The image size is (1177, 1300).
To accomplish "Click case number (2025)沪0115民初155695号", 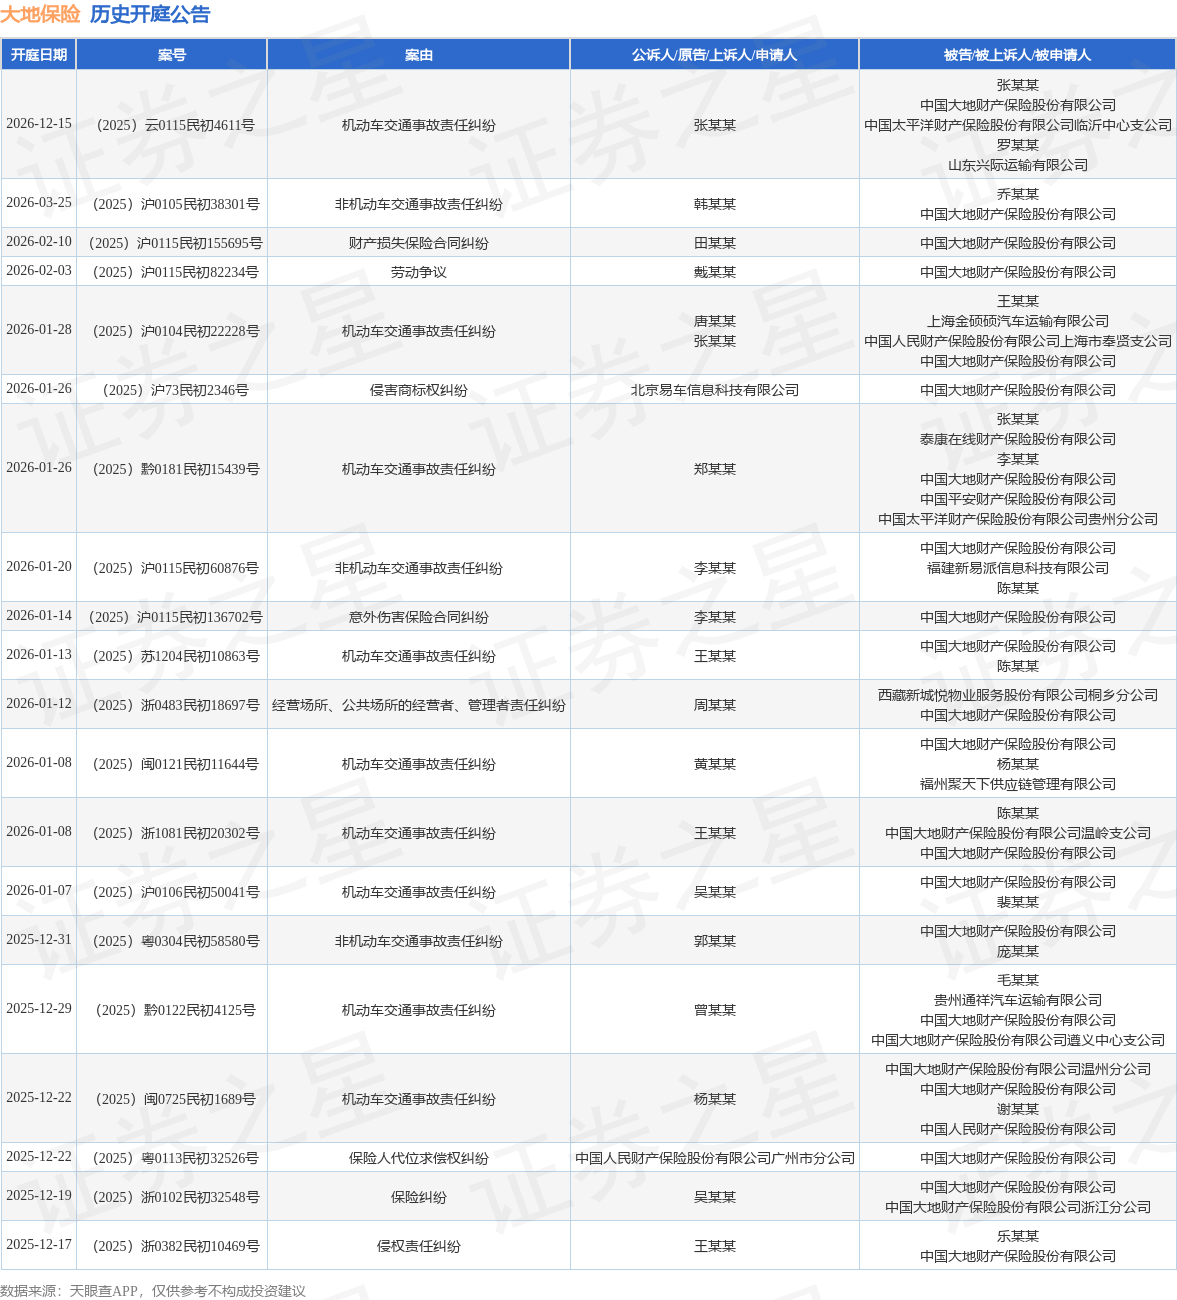I will 172,243.
